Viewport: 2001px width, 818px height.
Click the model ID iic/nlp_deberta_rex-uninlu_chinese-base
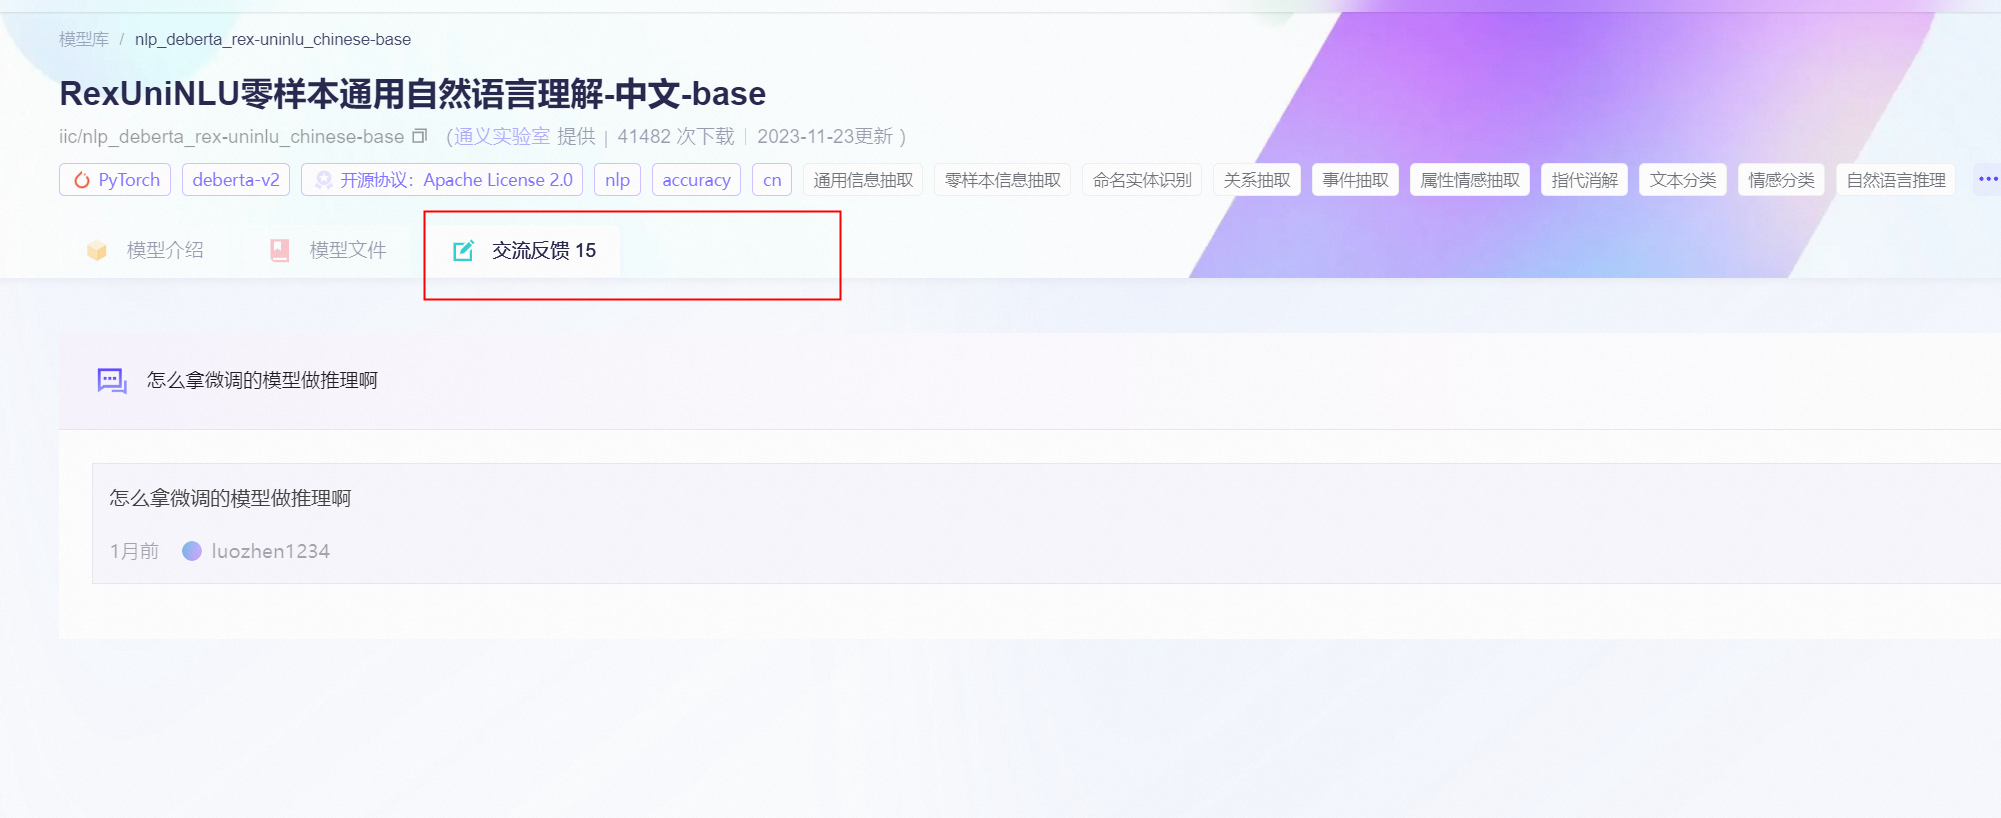(x=231, y=136)
